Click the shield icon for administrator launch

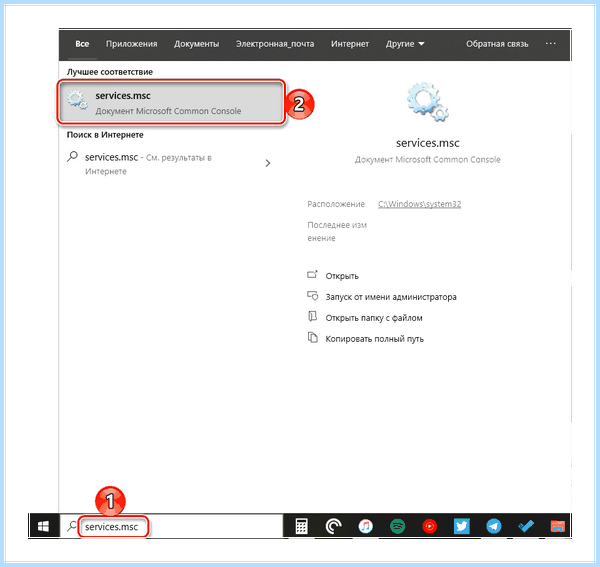[312, 296]
